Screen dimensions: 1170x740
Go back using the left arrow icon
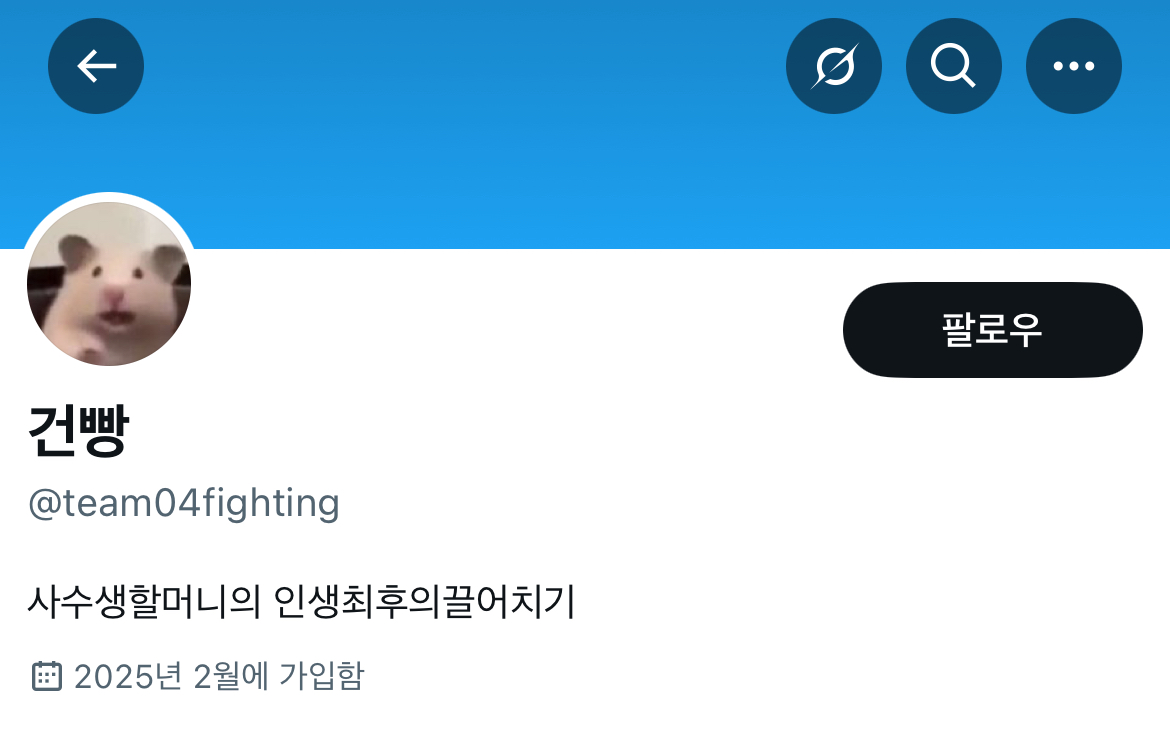point(96,66)
